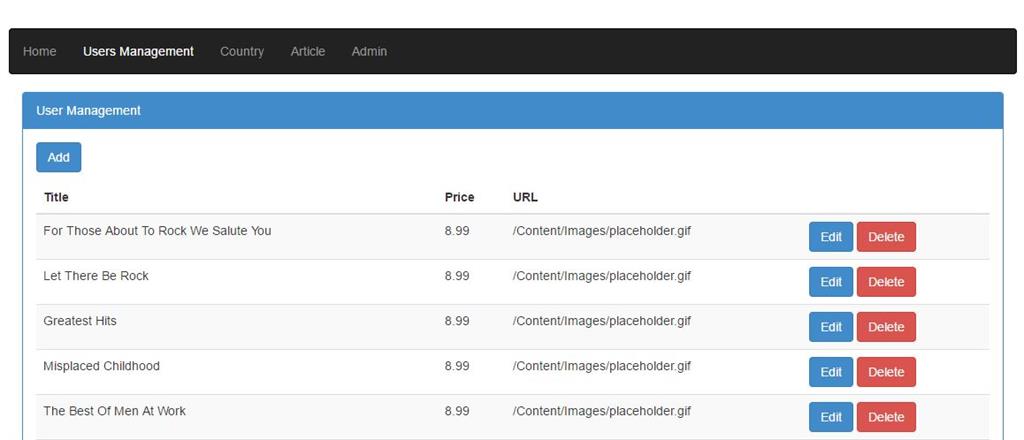Viewport: 1024px width, 440px height.
Task: Go to the Country page
Action: (x=242, y=51)
